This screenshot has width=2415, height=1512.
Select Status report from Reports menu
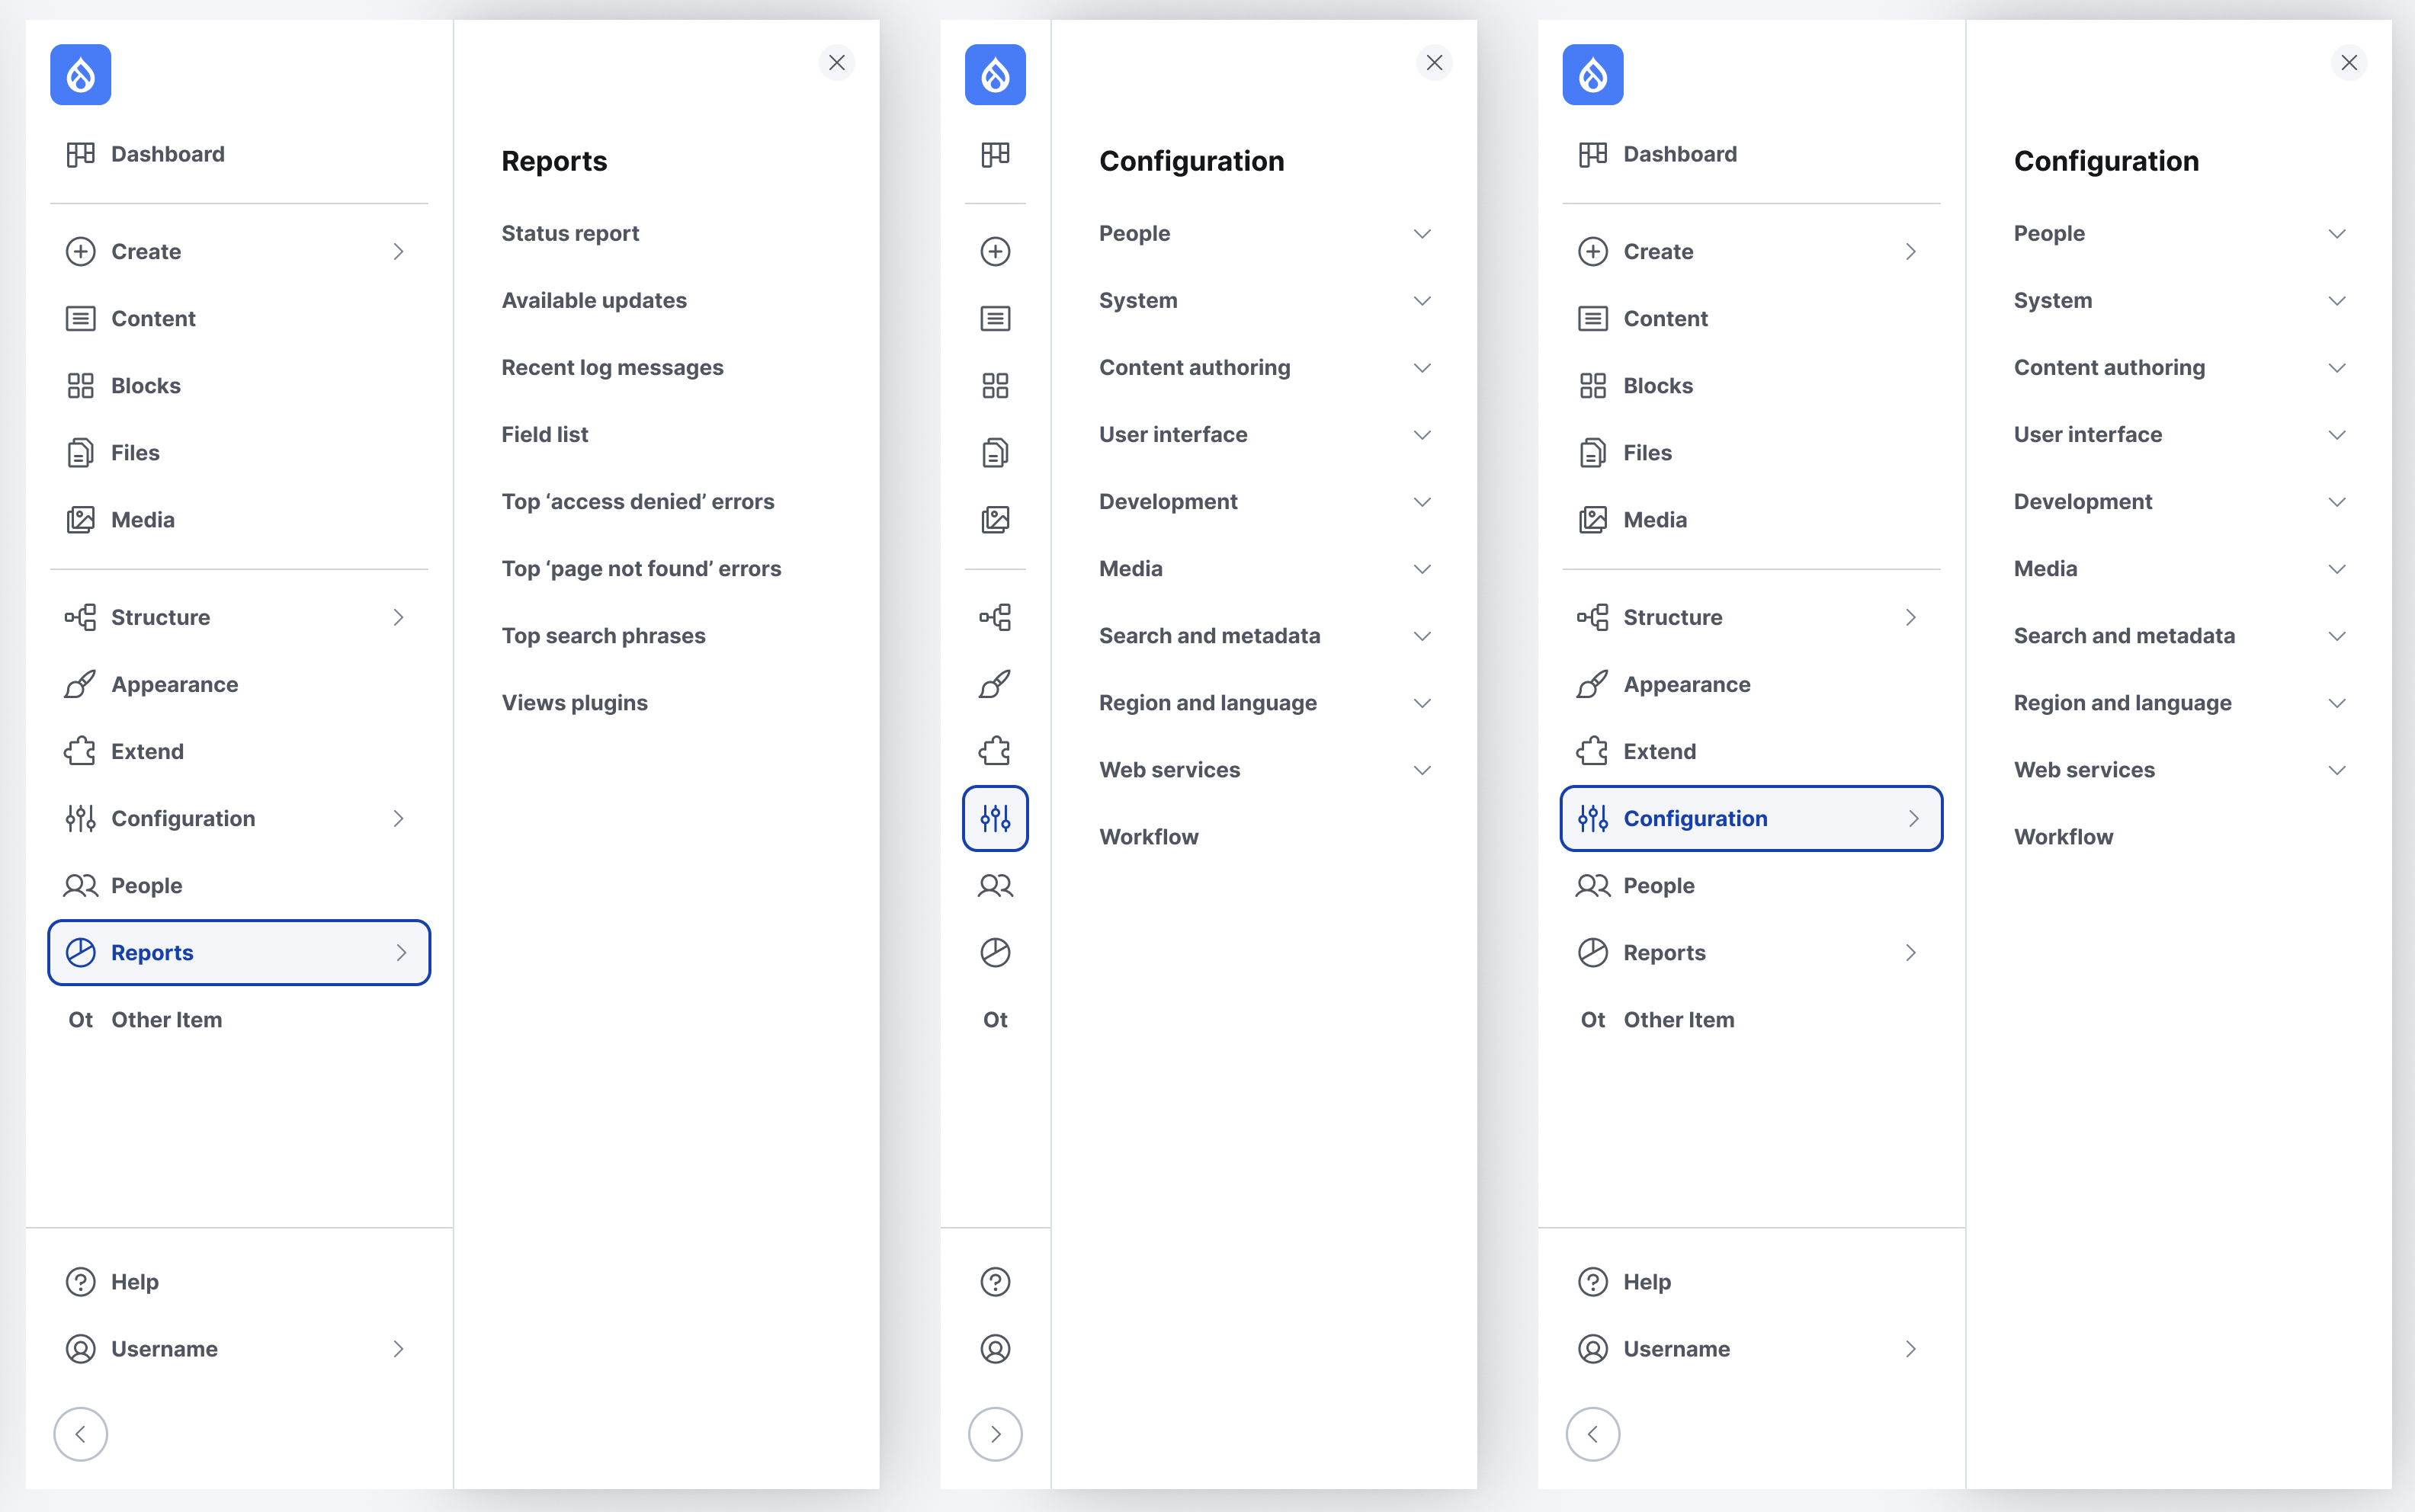569,232
